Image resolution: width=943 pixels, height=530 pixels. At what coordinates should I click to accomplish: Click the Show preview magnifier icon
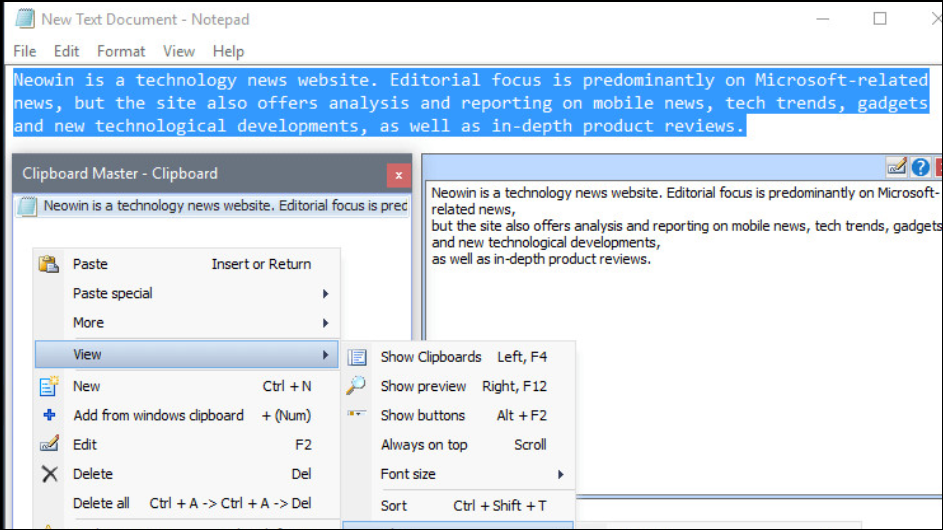coord(356,385)
